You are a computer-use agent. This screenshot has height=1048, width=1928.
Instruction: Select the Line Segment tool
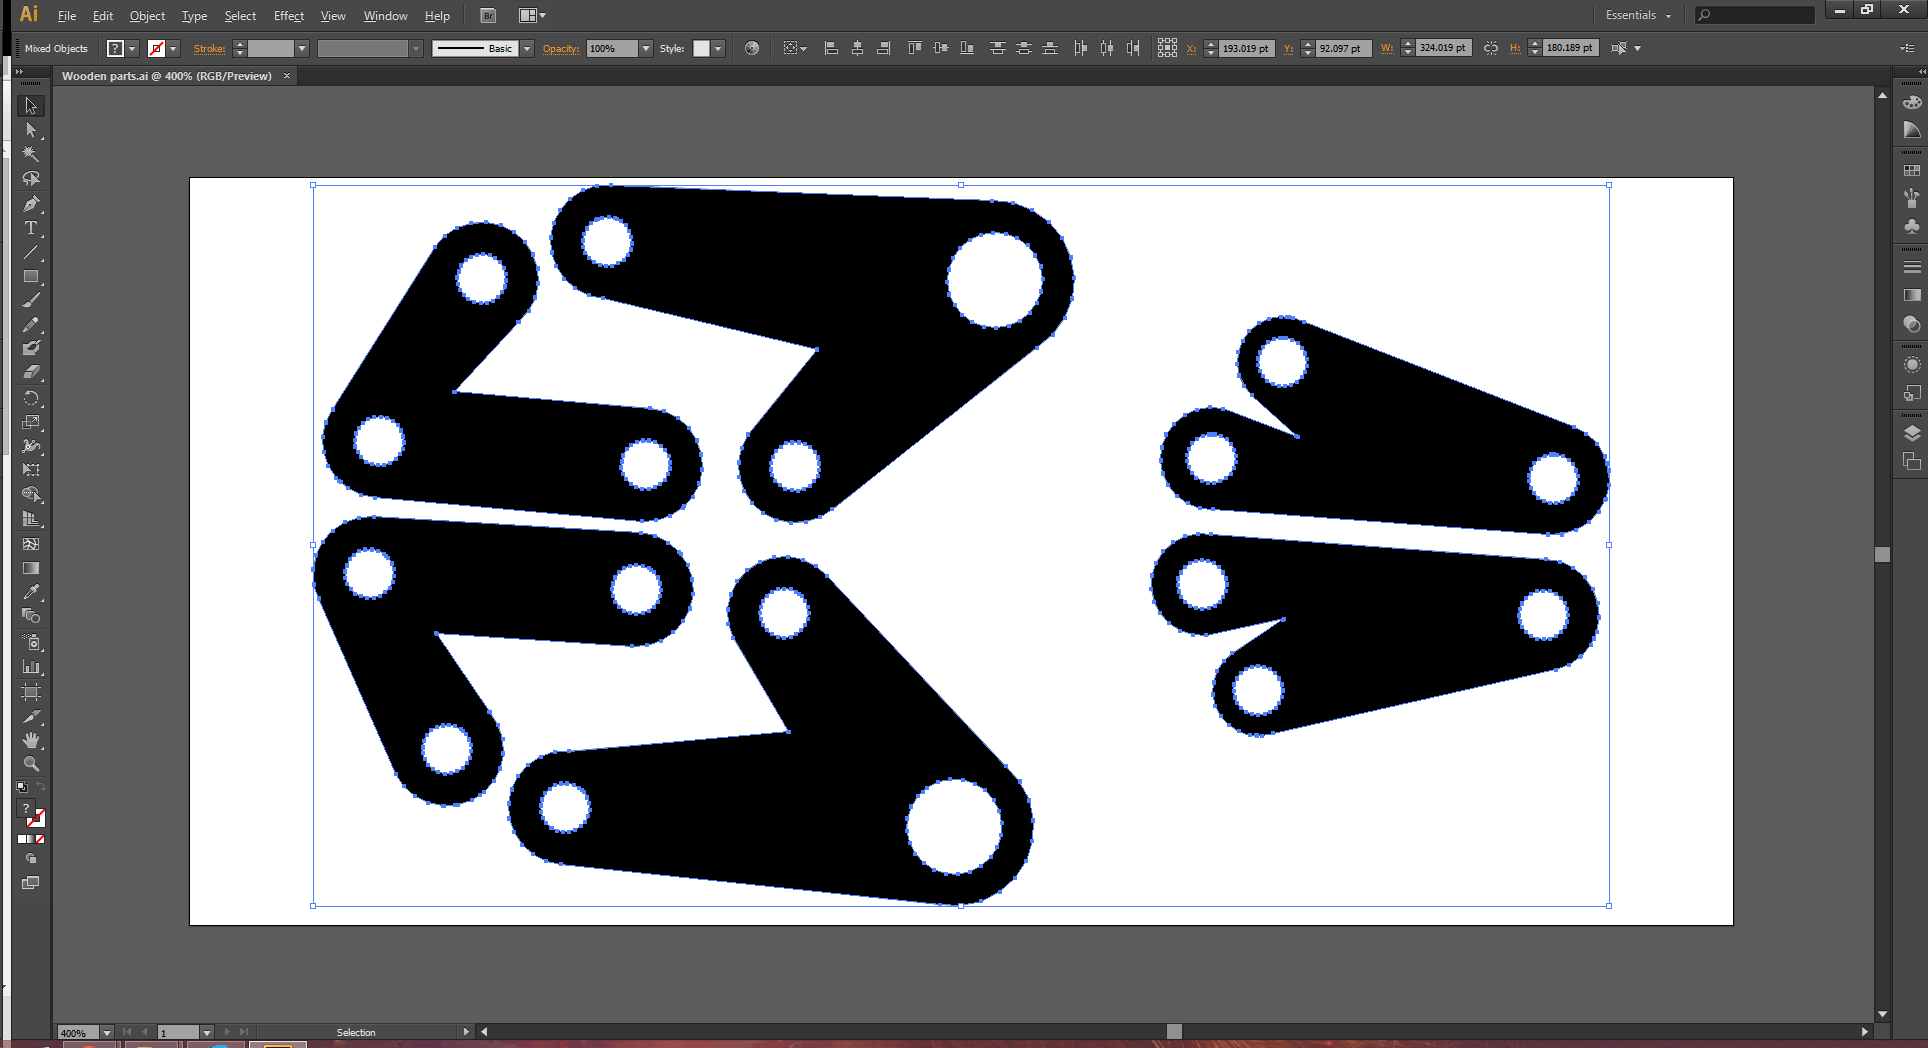(31, 252)
